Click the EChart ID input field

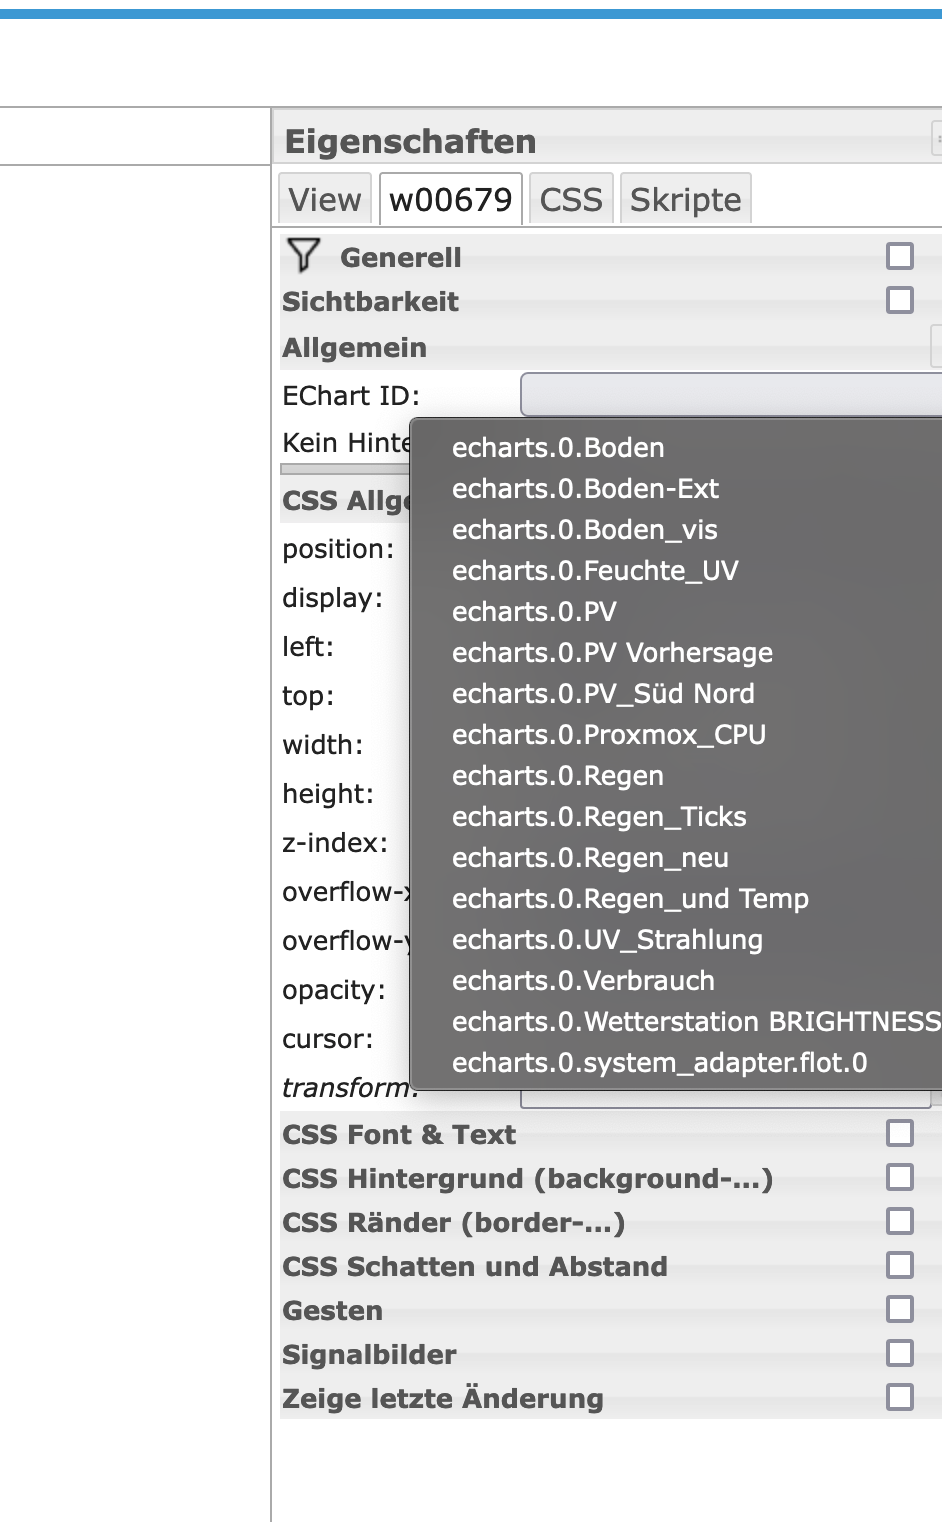(730, 395)
